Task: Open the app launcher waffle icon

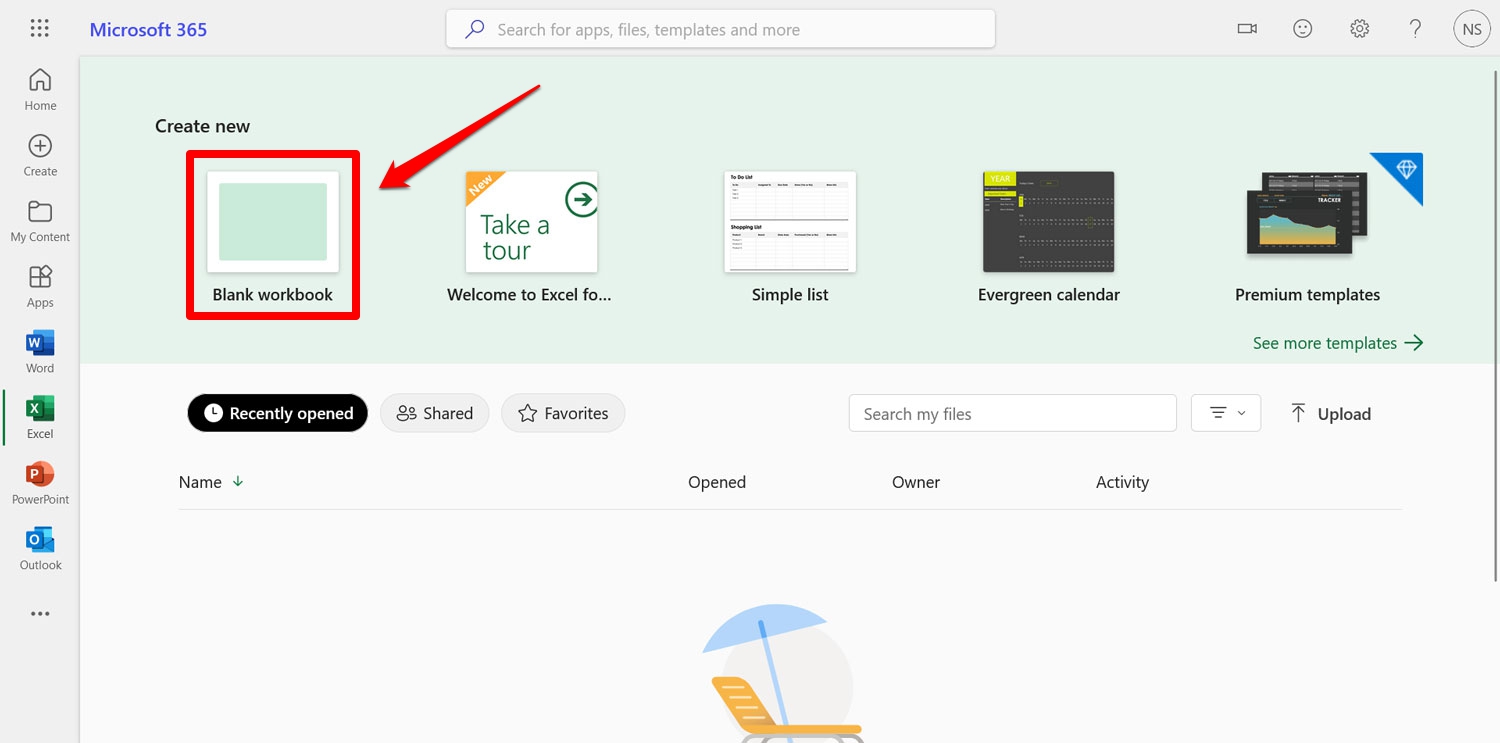Action: 39,29
